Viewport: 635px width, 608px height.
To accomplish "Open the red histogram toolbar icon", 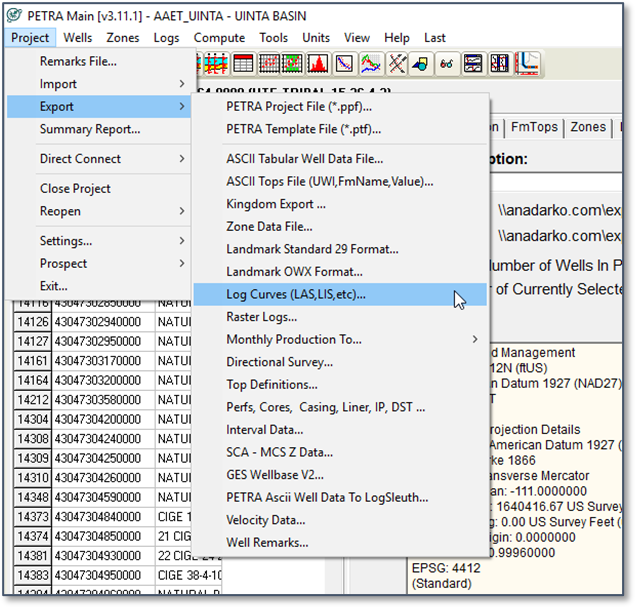I will point(318,64).
